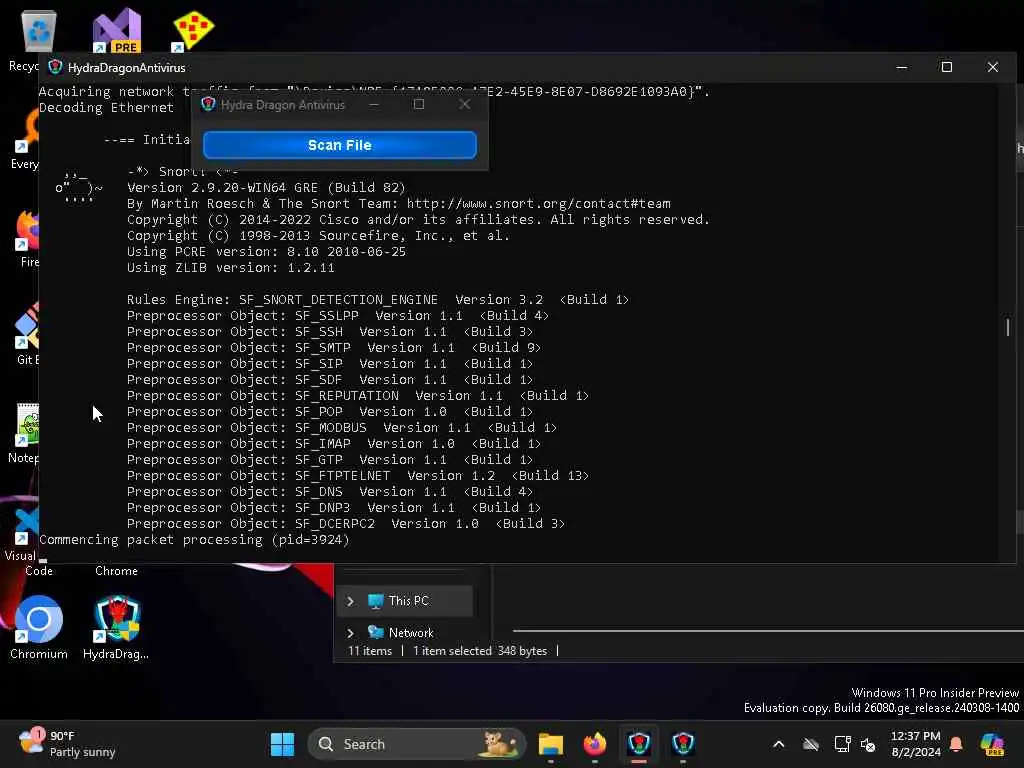1024x768 pixels.
Task: Expand This PC in File Explorer
Action: click(x=351, y=601)
